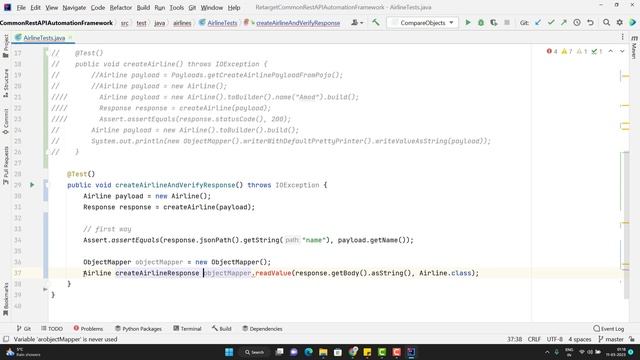The height and width of the screenshot is (360, 640).
Task: Open the Terminal tool window
Action: (187, 329)
